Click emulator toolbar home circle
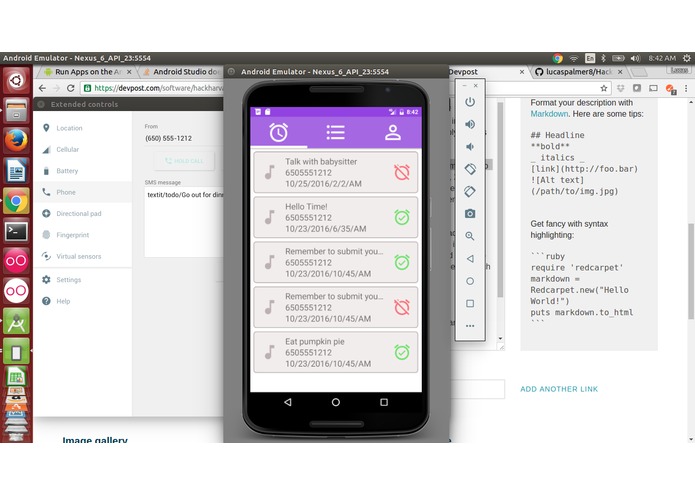Viewport: 695px width, 494px height. click(x=470, y=281)
